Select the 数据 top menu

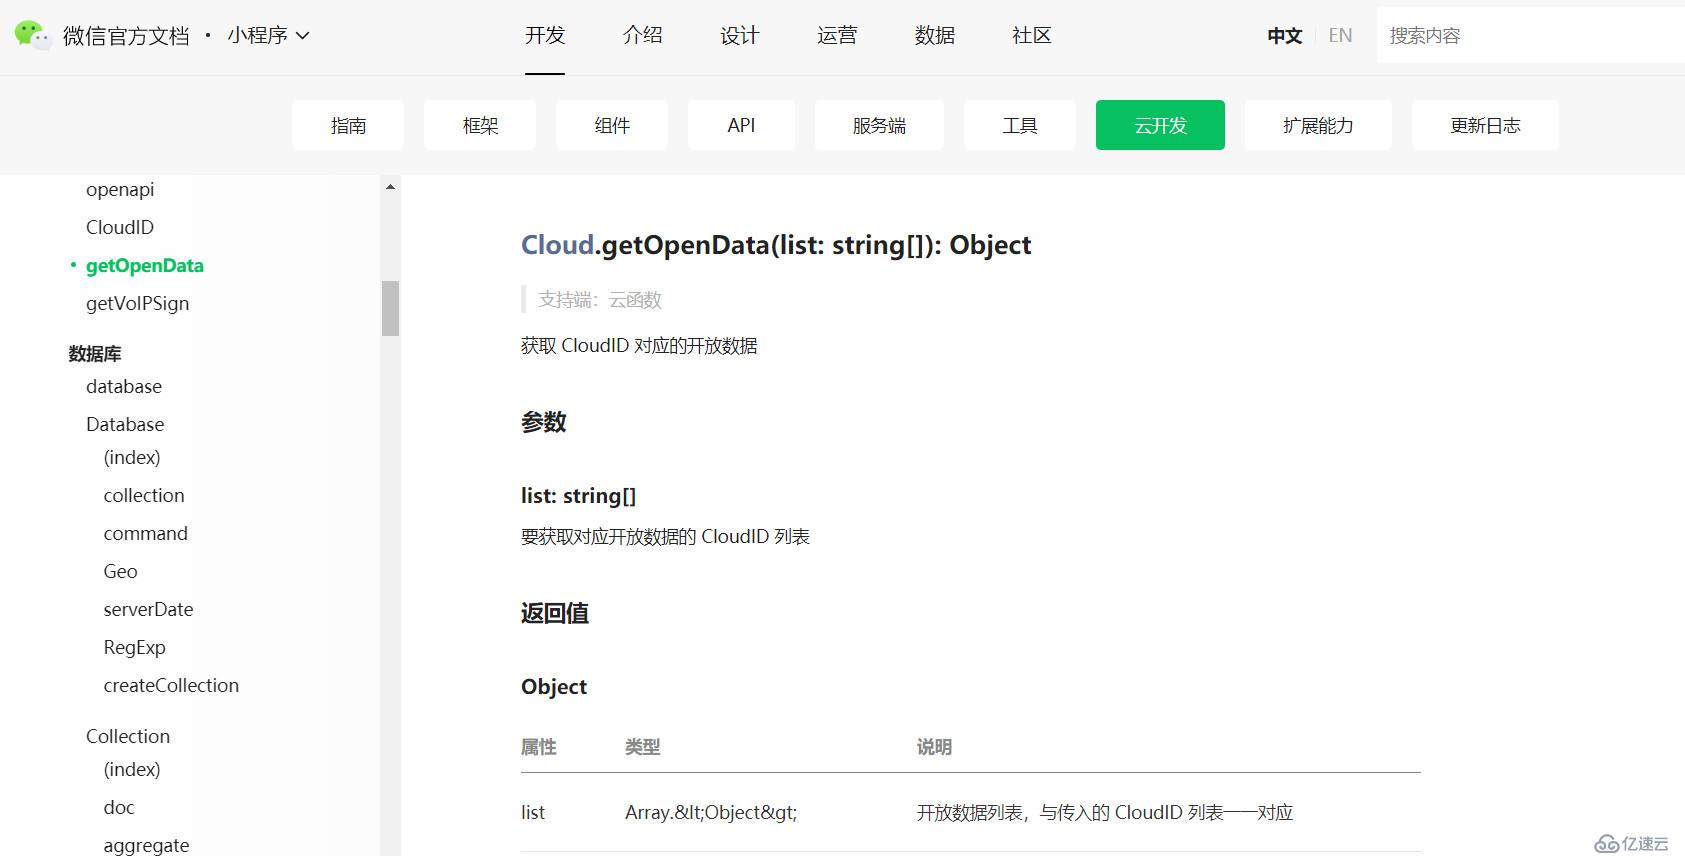934,35
